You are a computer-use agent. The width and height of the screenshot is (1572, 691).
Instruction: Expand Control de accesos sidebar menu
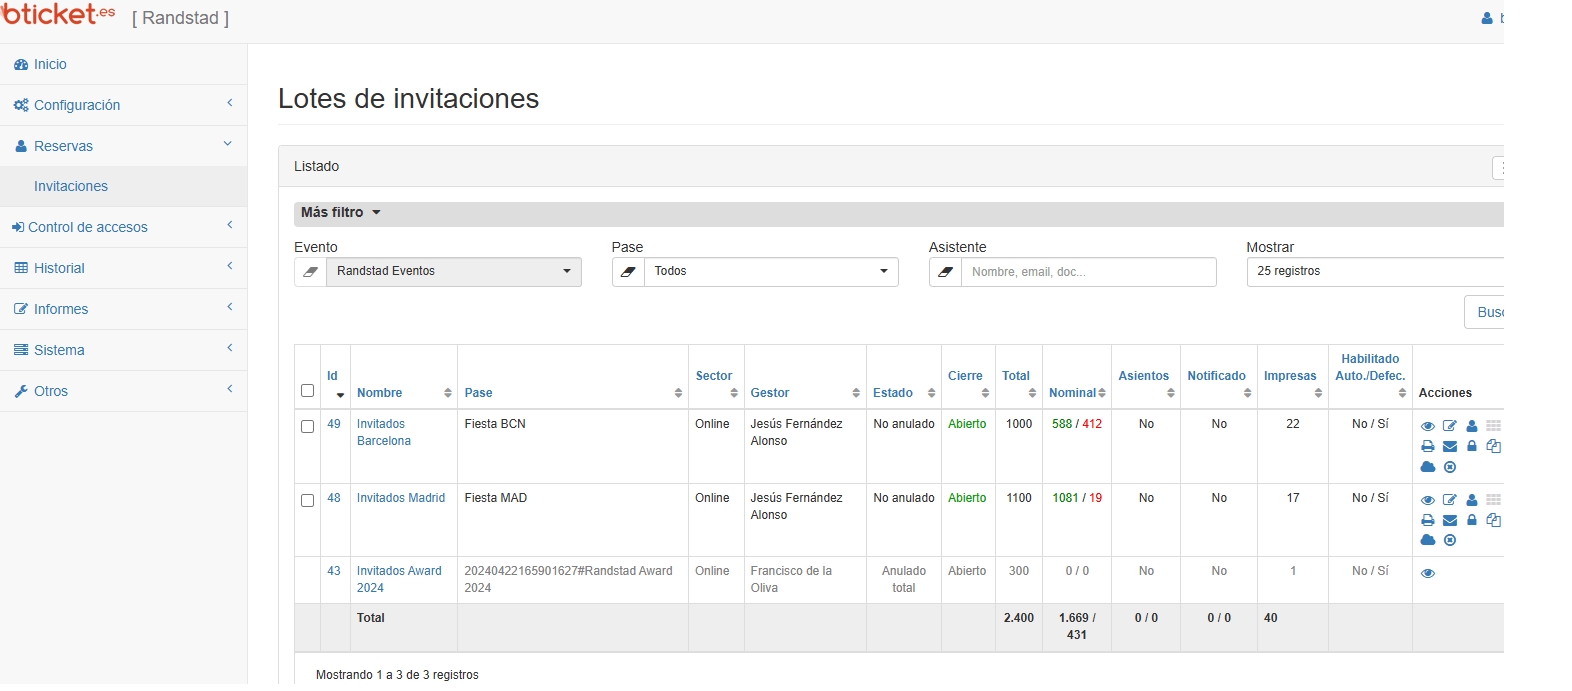pyautogui.click(x=123, y=227)
